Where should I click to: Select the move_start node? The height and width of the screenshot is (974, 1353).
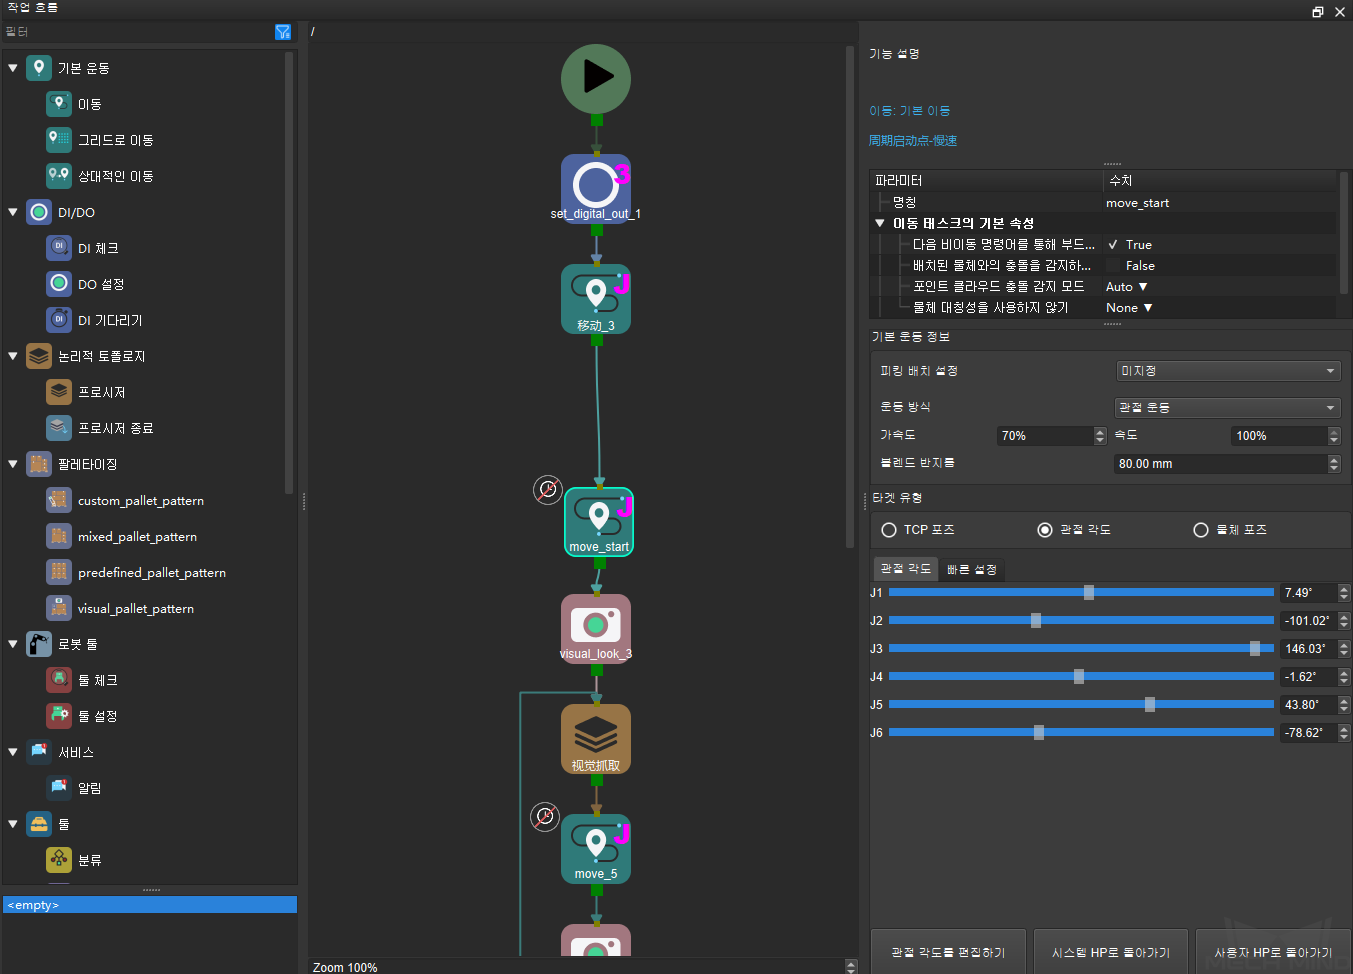point(599,522)
